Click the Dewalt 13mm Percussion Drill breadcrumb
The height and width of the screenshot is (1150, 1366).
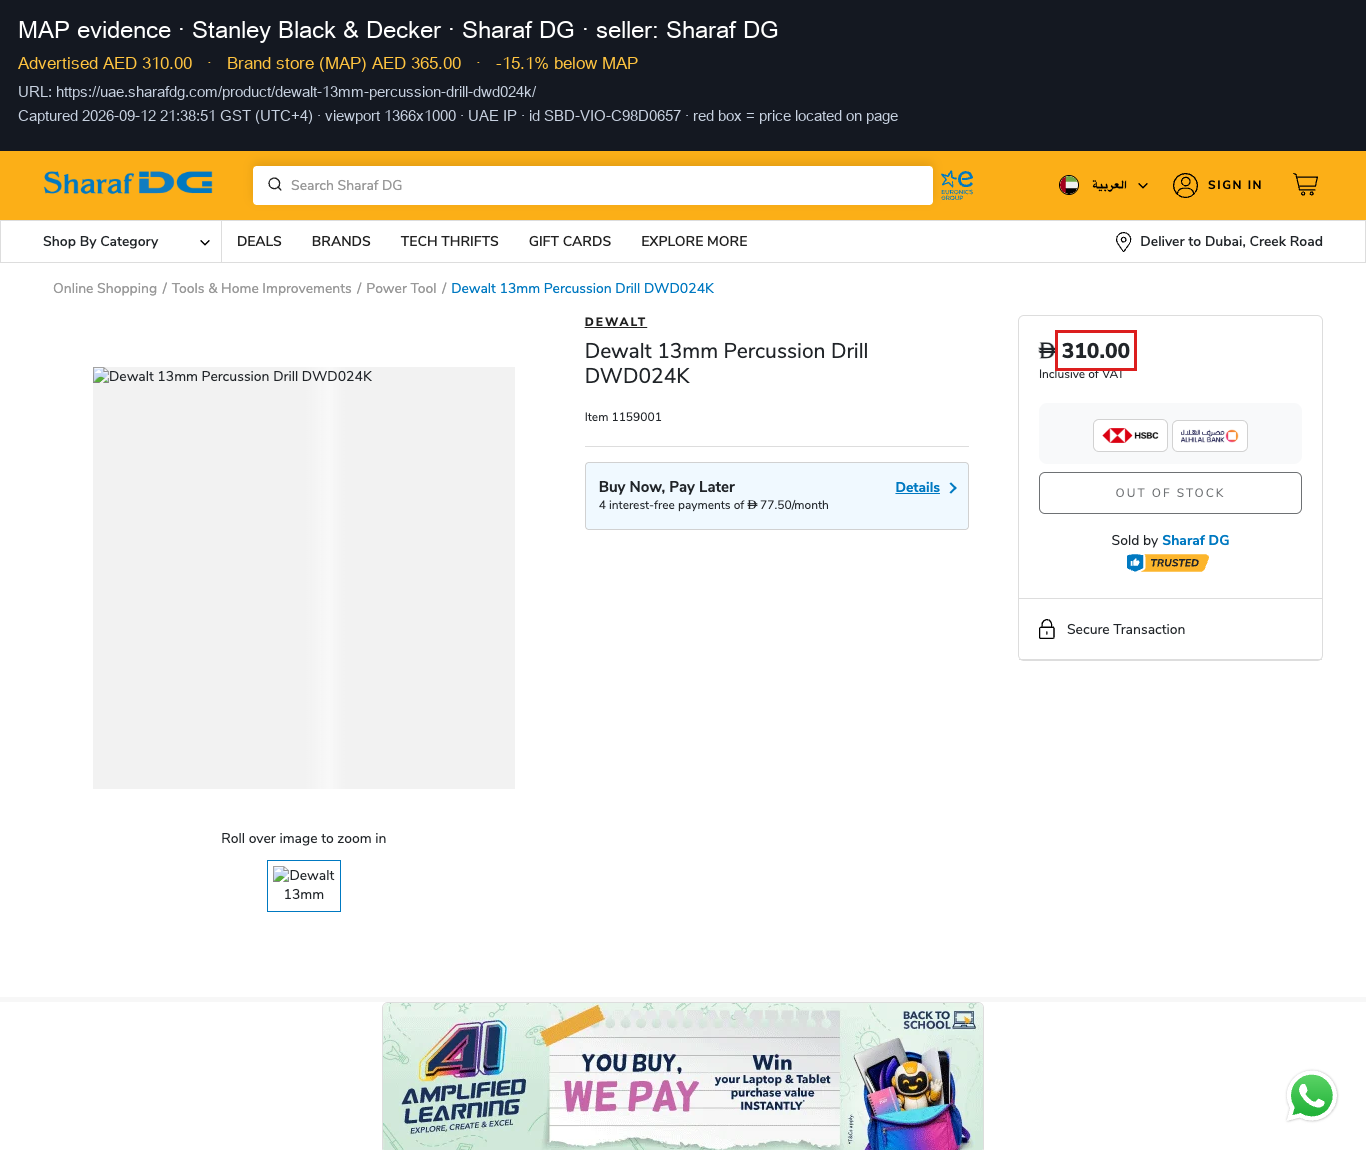click(x=582, y=289)
